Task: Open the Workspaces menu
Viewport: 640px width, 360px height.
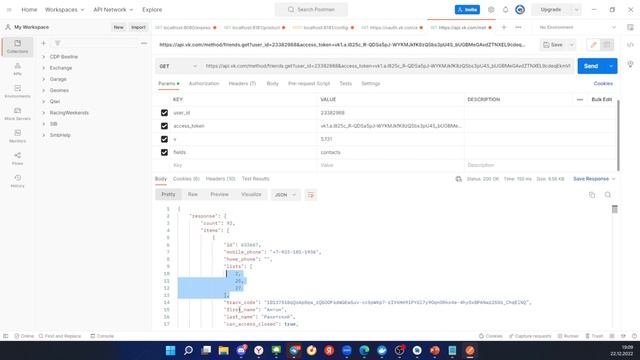Action: coord(64,9)
